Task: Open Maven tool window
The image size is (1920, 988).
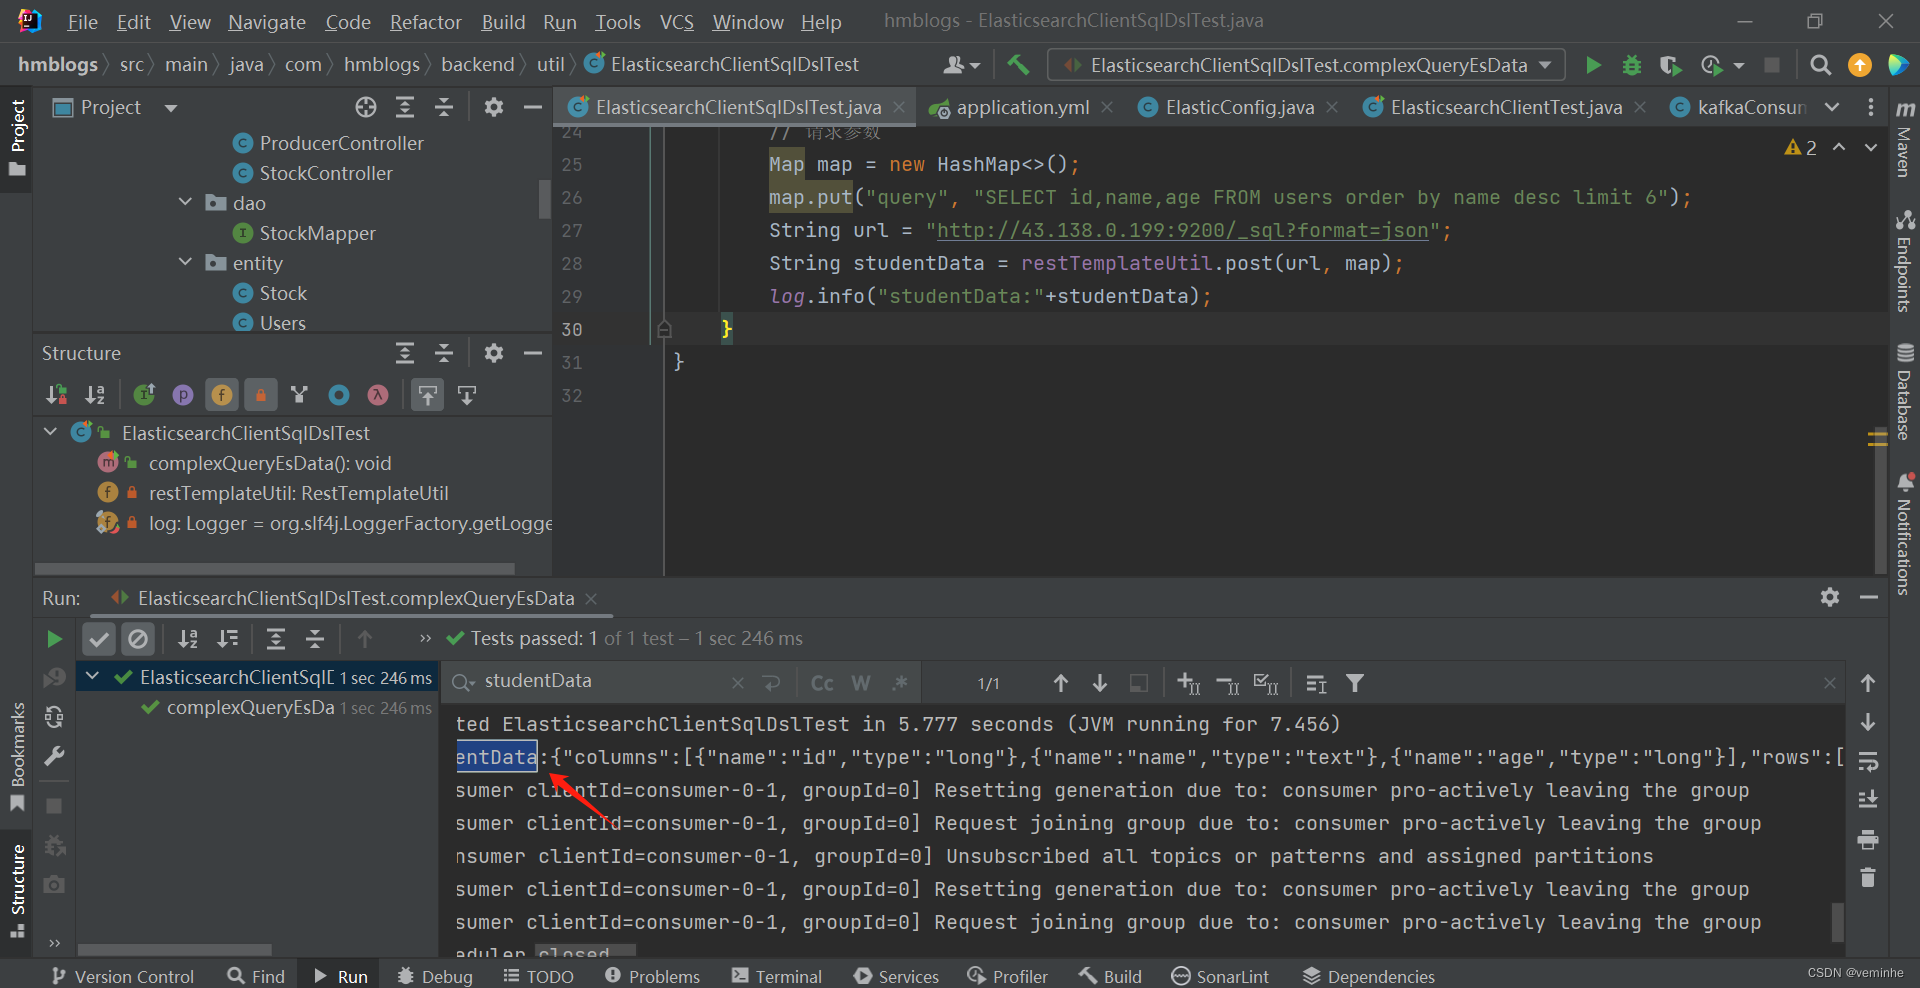Action: coord(1905,140)
